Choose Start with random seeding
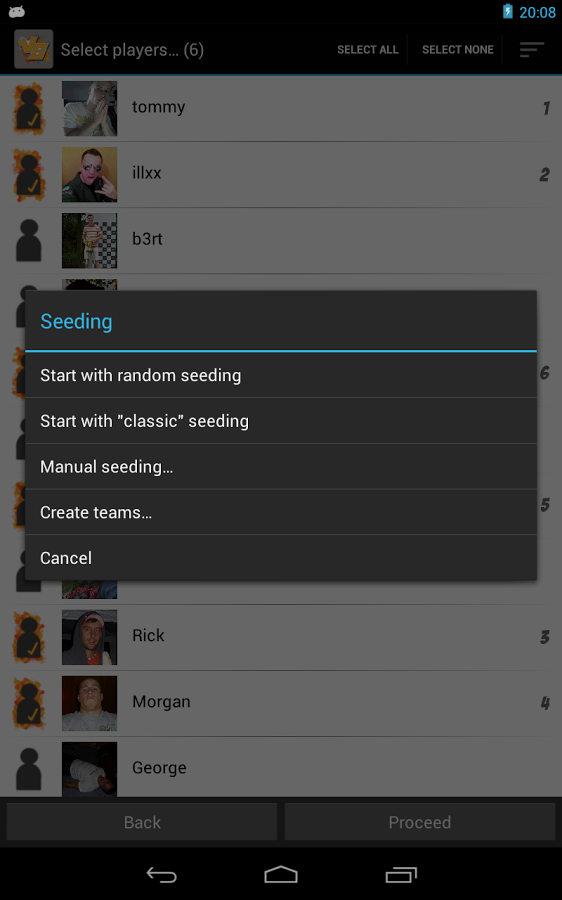 [281, 375]
